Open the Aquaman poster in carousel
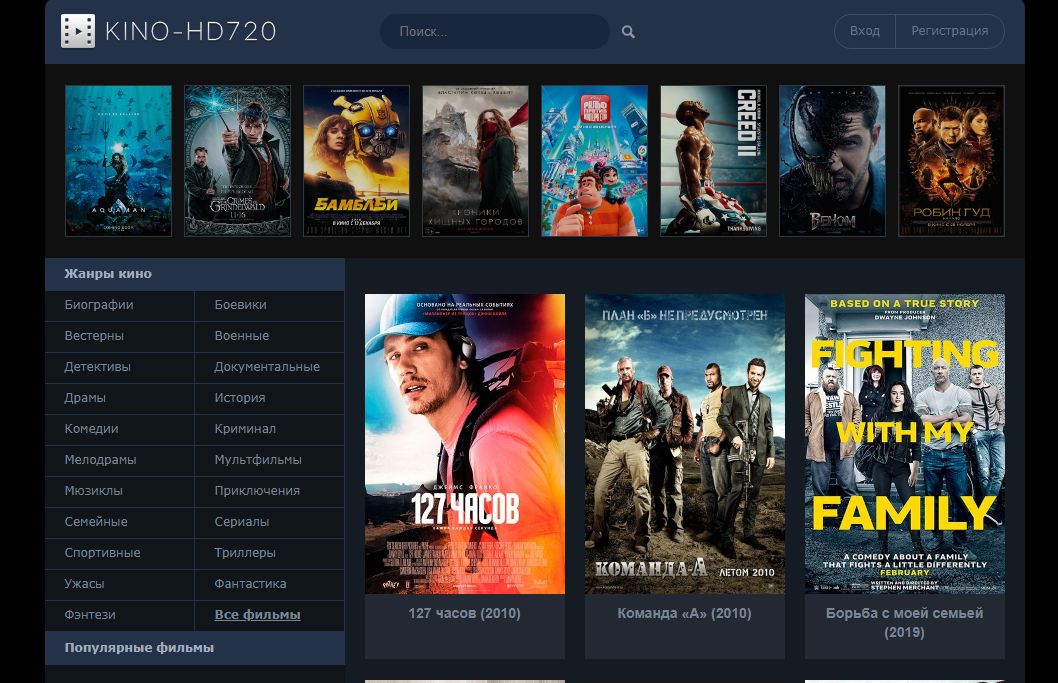The image size is (1058, 683). point(118,161)
